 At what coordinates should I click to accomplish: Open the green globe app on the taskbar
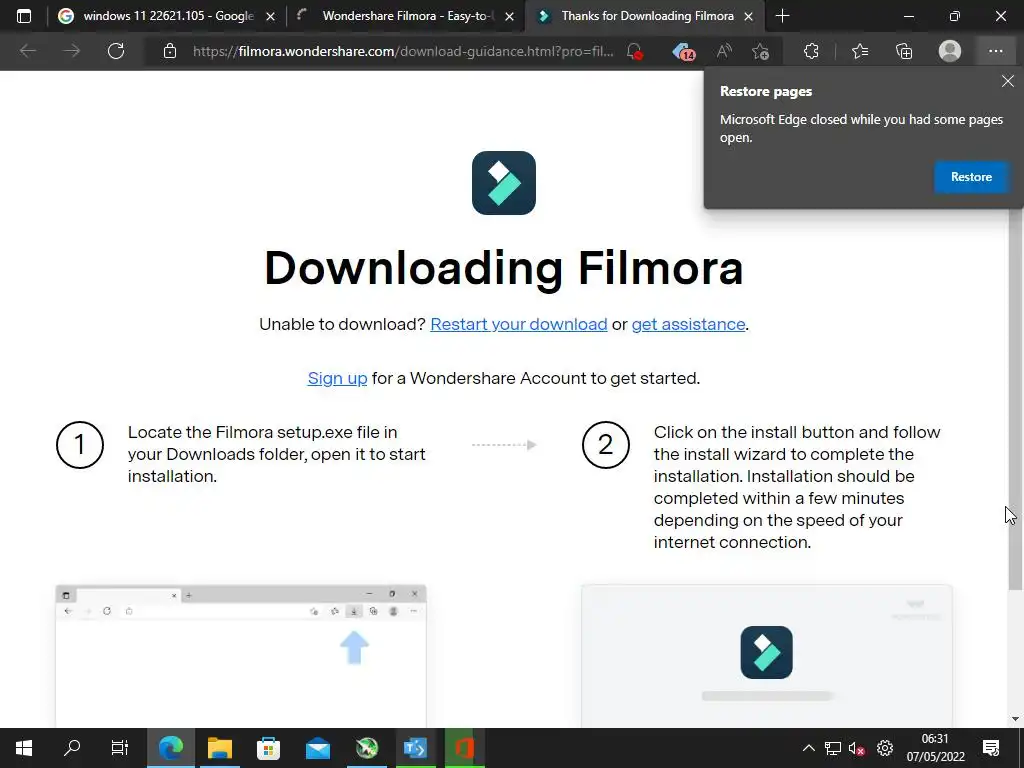tap(366, 748)
